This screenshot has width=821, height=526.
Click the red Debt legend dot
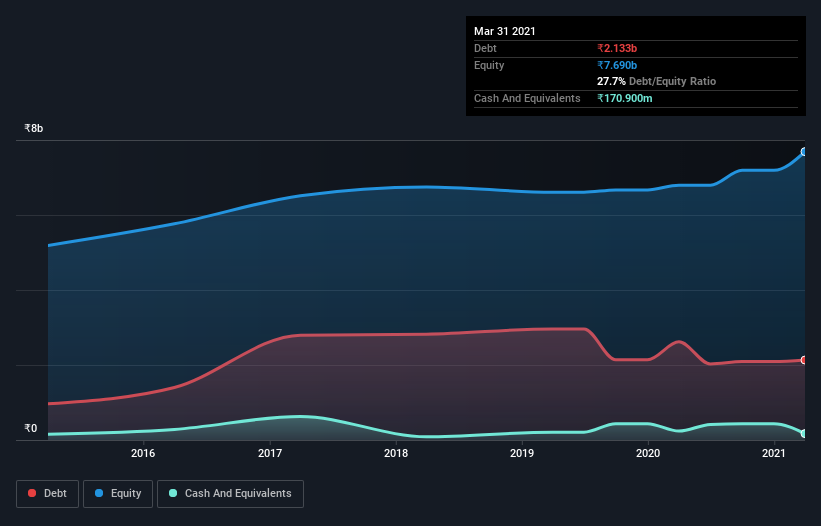pyautogui.click(x=32, y=493)
